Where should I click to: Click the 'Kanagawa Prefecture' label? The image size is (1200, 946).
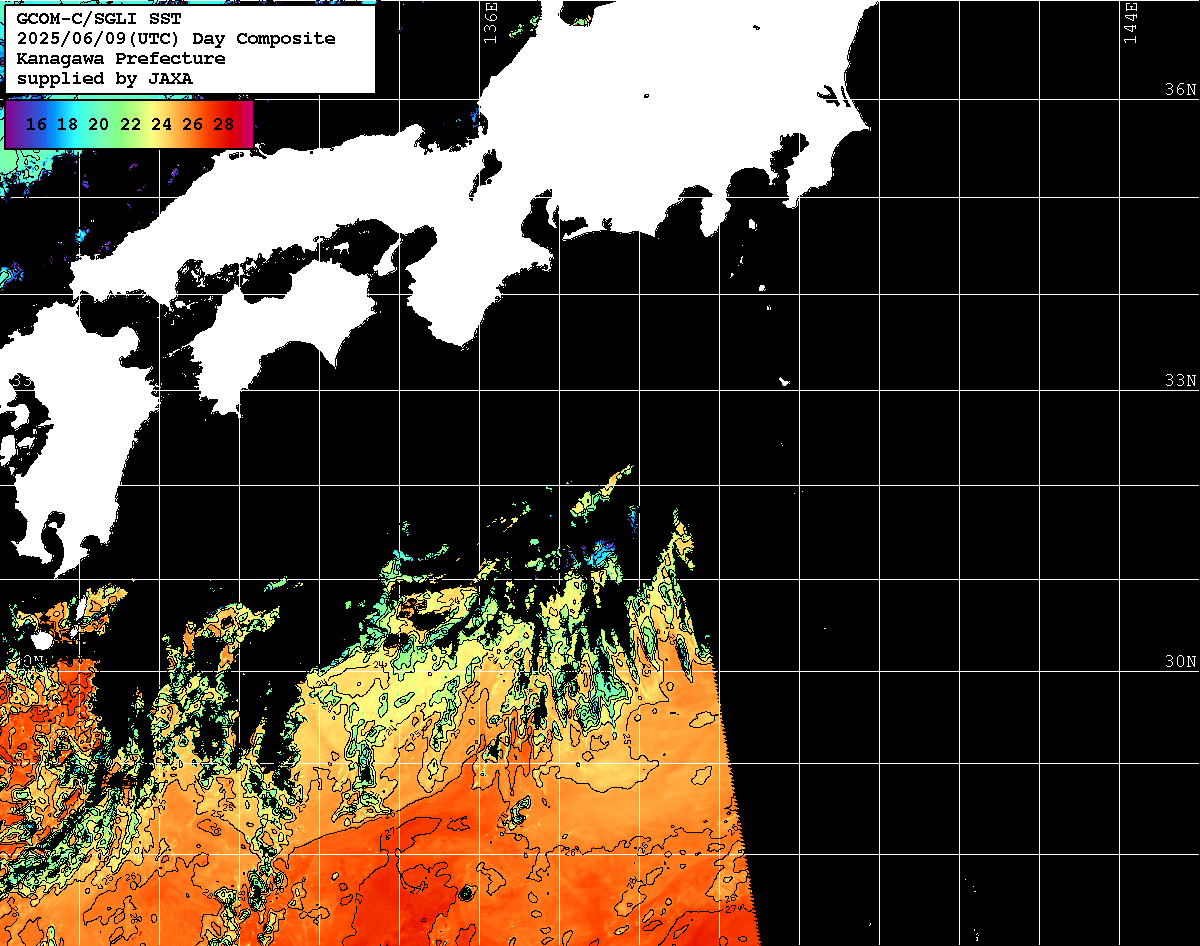tap(121, 59)
